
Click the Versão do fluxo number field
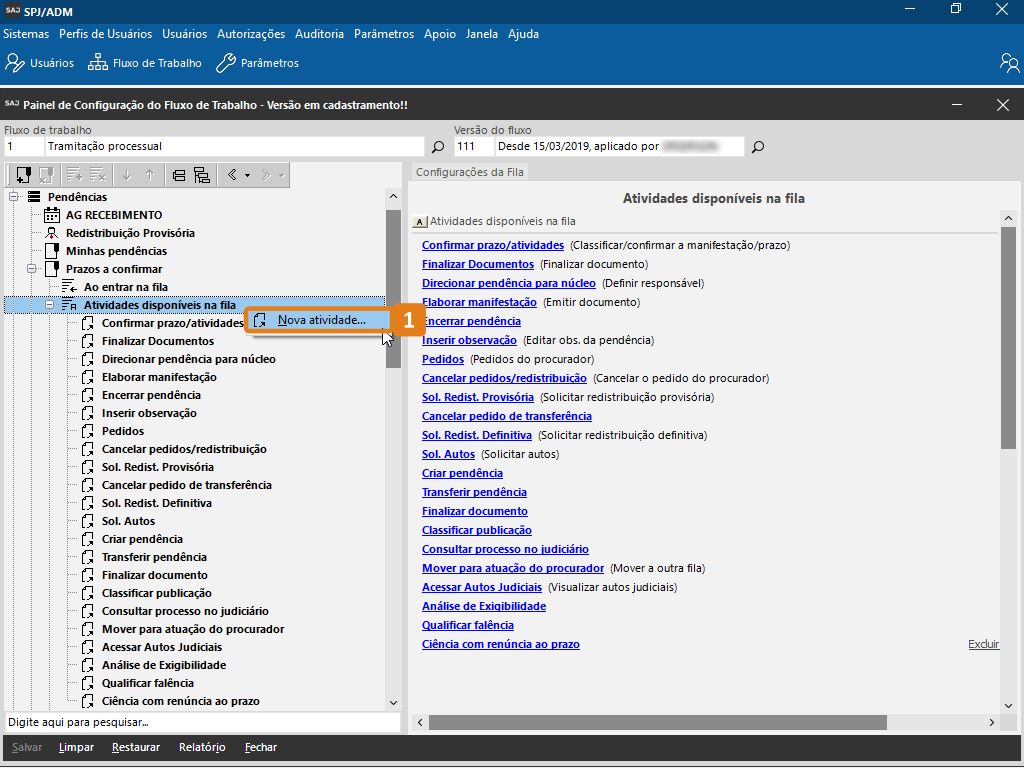click(473, 146)
